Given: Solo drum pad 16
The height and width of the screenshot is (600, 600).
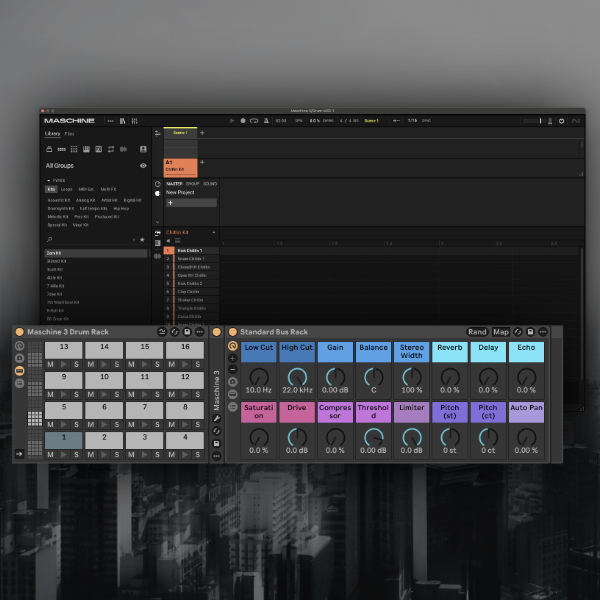Looking at the screenshot, I should pos(198,365).
